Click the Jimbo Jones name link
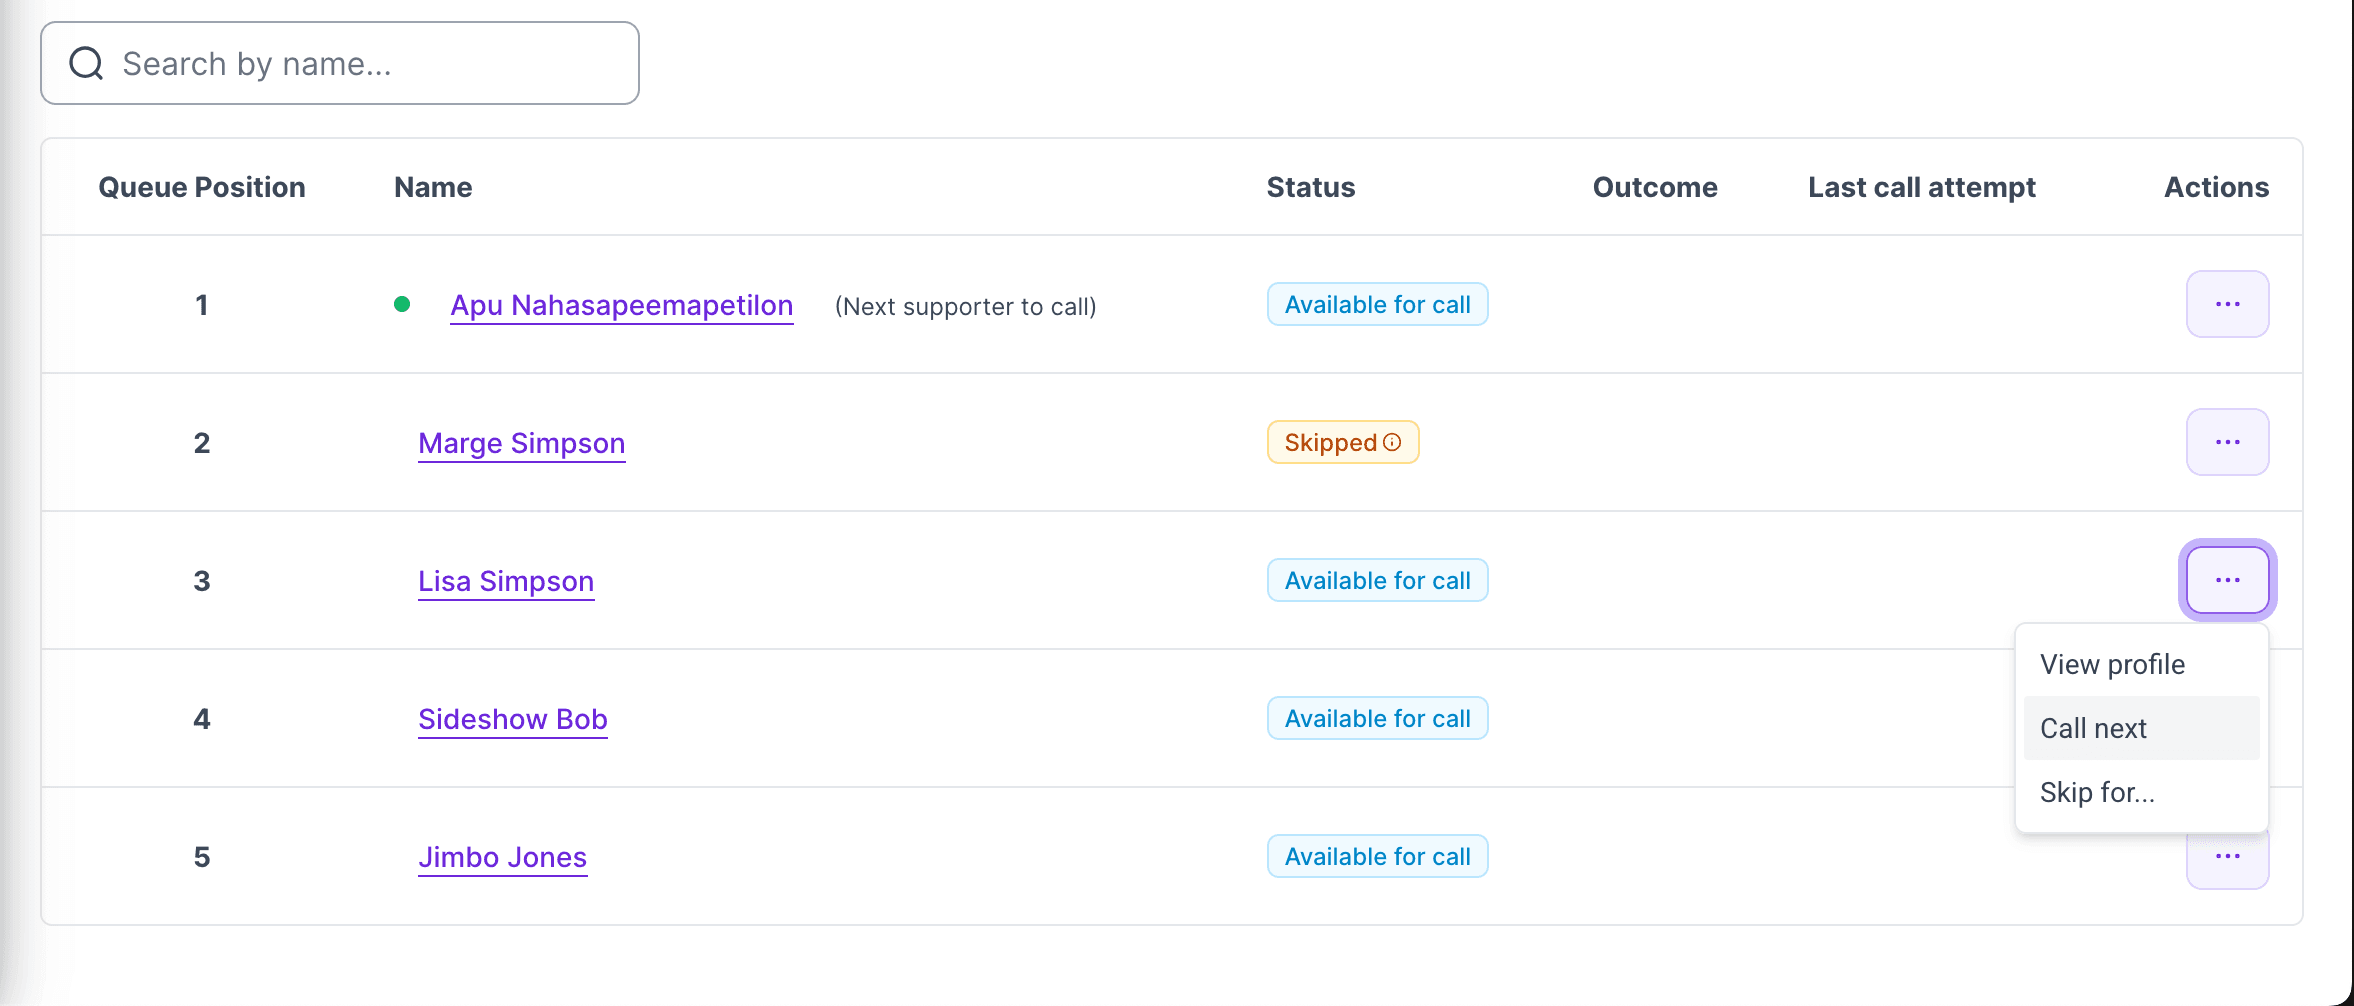 tap(502, 857)
